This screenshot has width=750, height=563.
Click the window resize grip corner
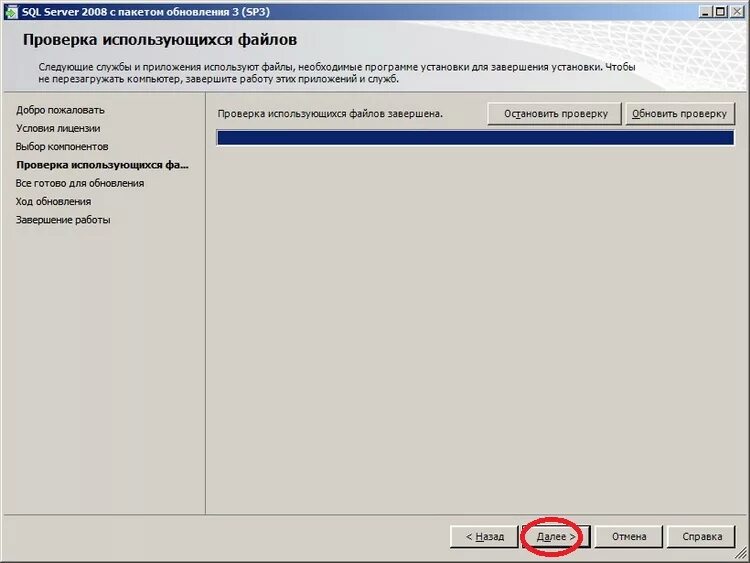tap(740, 553)
